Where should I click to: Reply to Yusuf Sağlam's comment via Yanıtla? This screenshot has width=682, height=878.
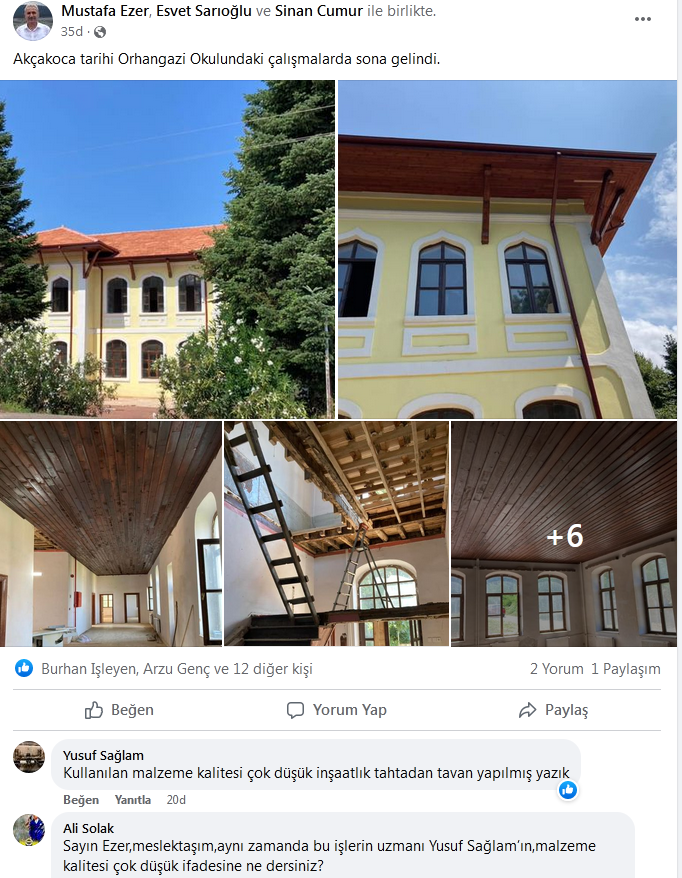pos(133,800)
